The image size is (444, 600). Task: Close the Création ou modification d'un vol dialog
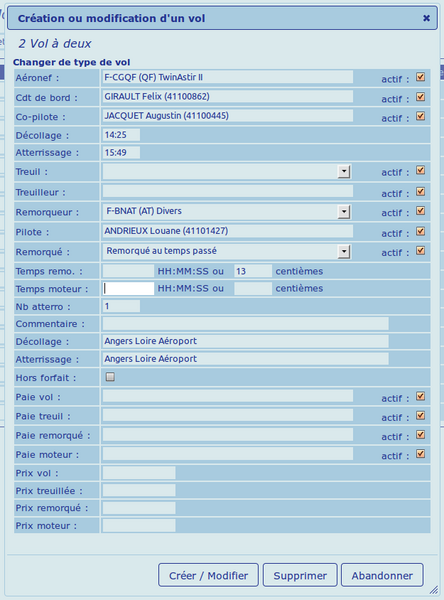point(426,18)
